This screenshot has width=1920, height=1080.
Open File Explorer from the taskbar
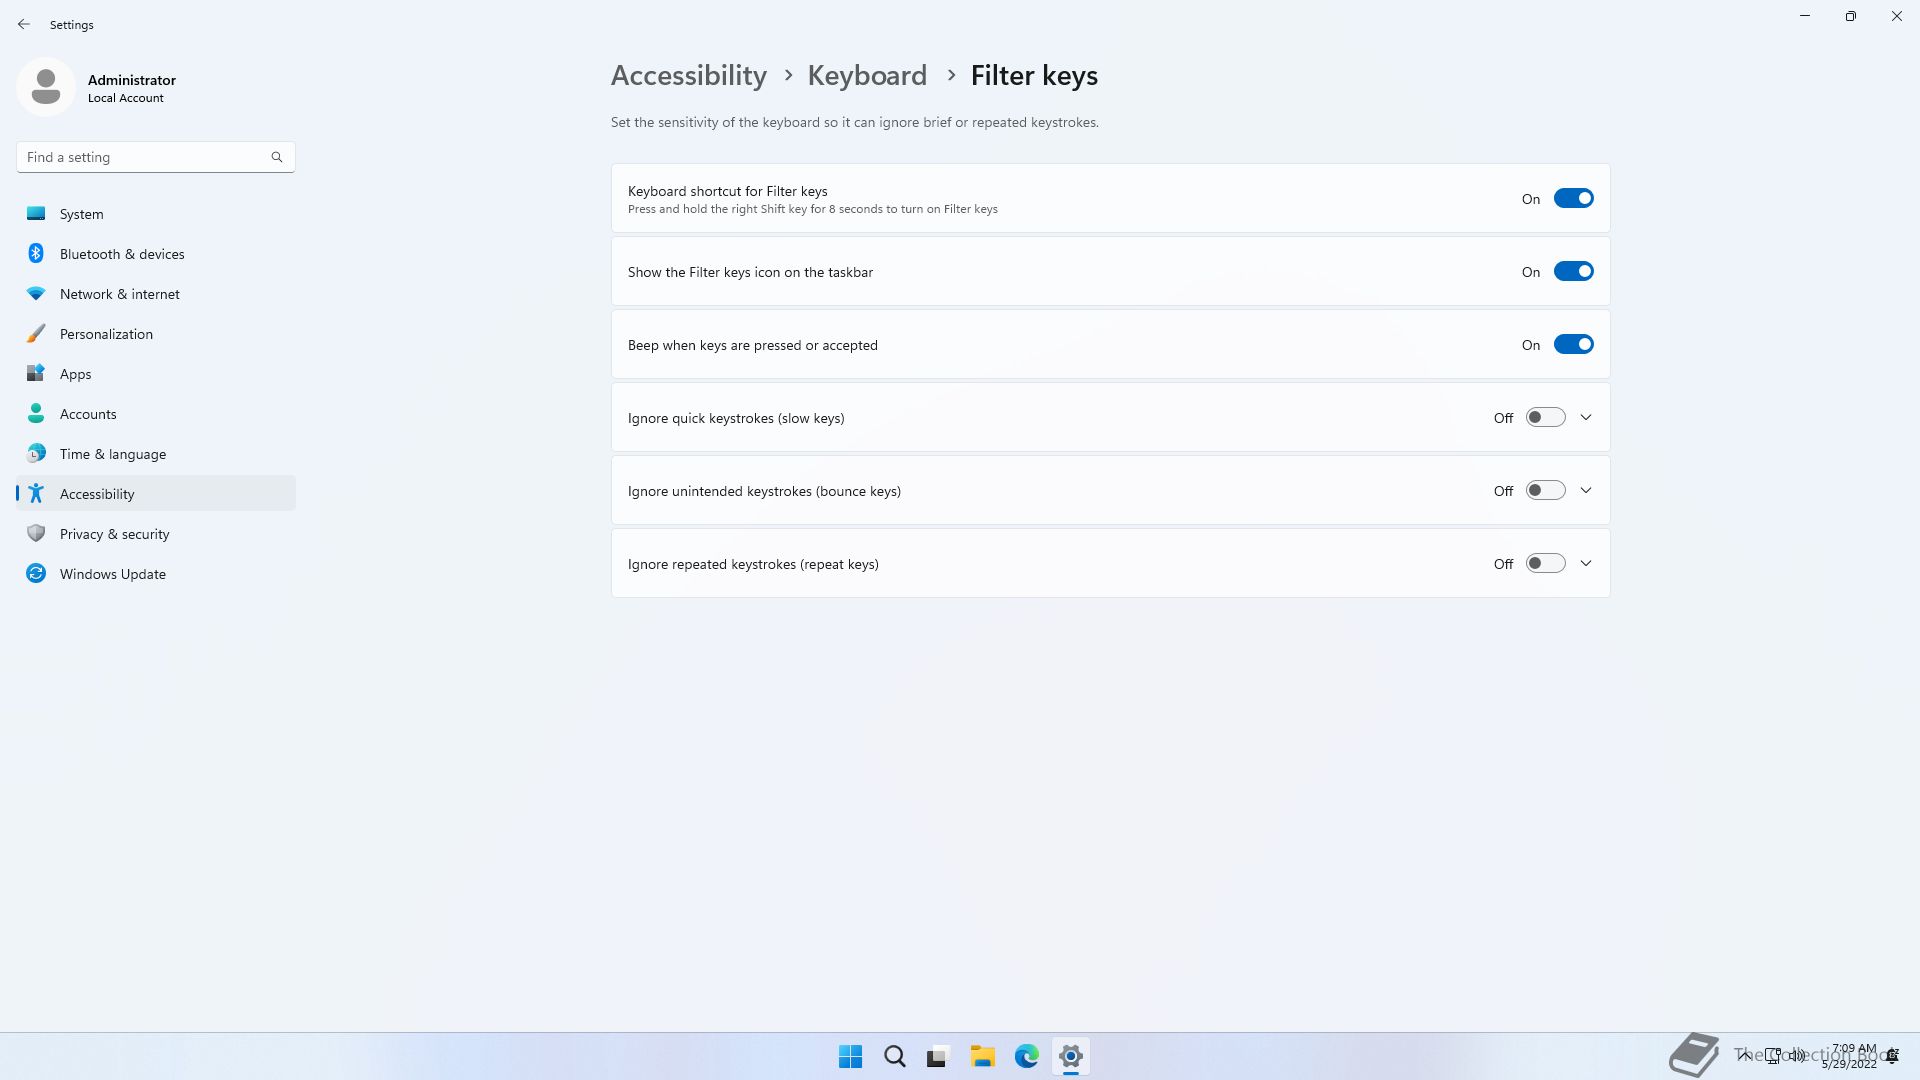coord(982,1056)
